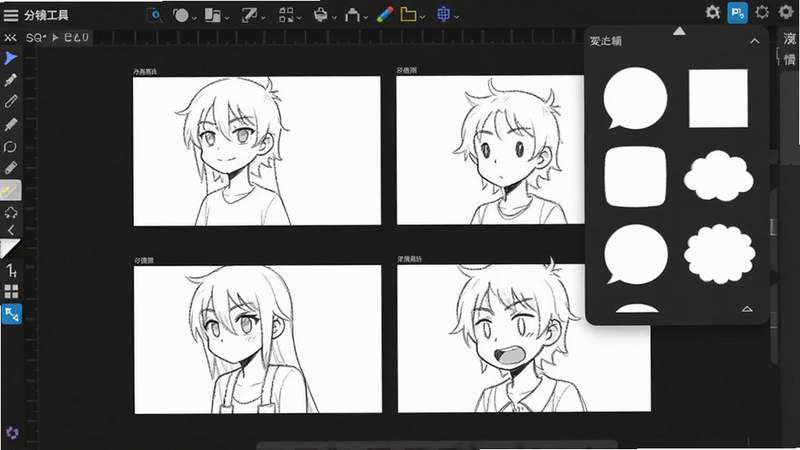
Task: Select the crayon tool below the lasso tool
Action: pyautogui.click(x=11, y=168)
